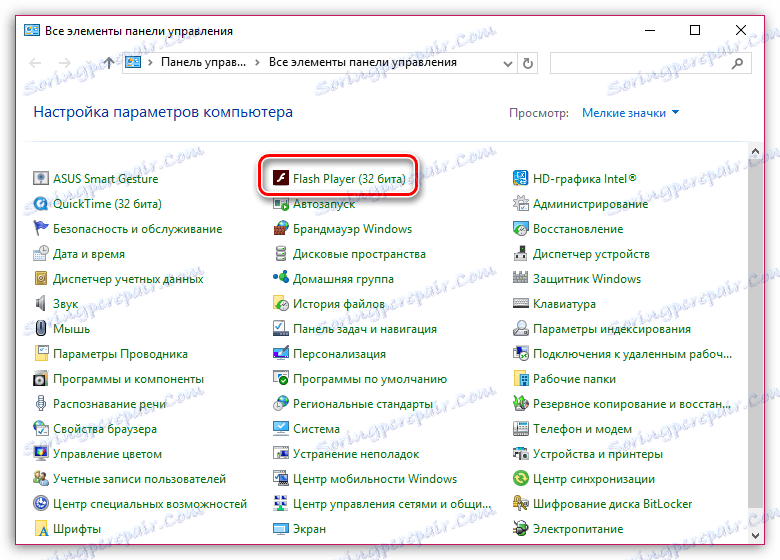Open Учетные записи пользователей link

pyautogui.click(x=139, y=479)
